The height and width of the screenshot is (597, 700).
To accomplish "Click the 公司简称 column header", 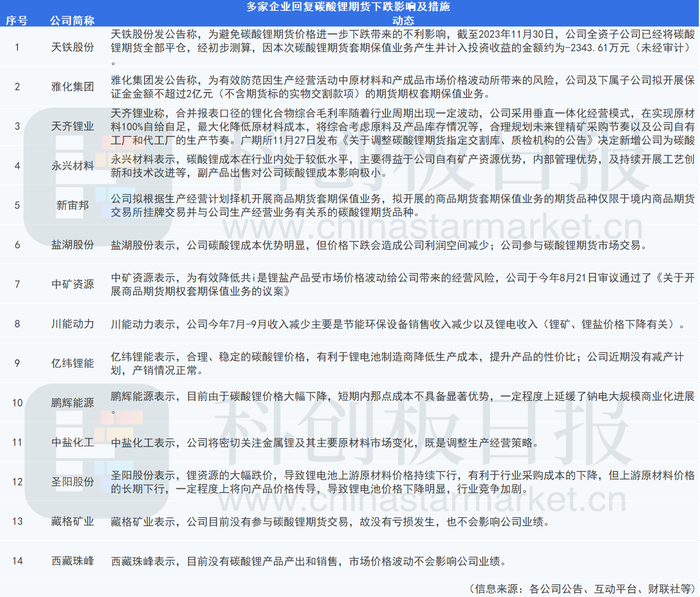I will (72, 21).
